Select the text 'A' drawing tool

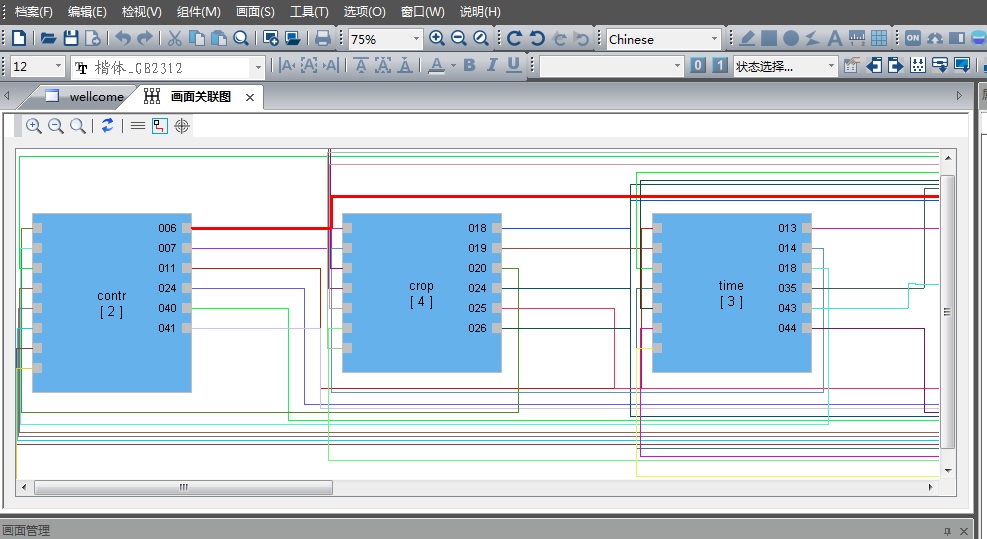pyautogui.click(x=835, y=39)
